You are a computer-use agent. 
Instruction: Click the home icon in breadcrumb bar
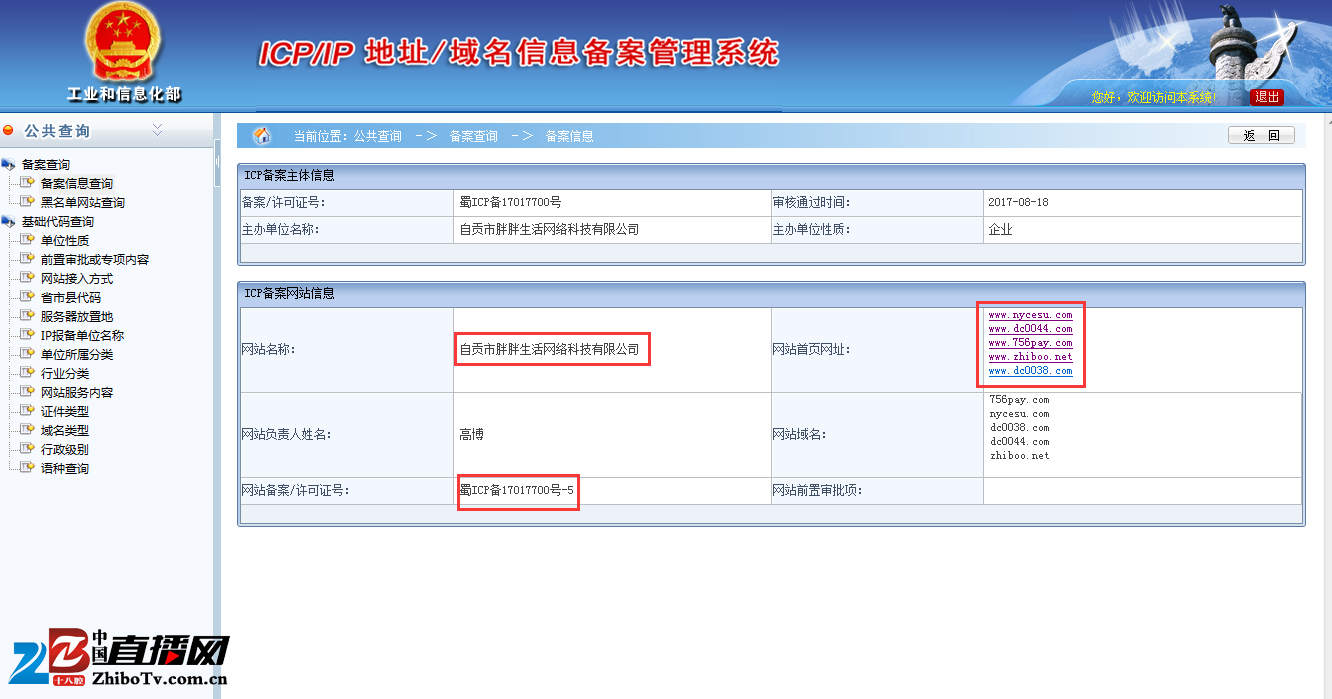click(x=262, y=136)
